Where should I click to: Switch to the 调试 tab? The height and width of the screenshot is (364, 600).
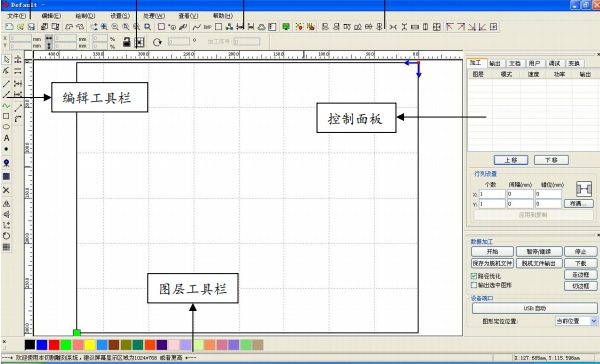pos(554,63)
